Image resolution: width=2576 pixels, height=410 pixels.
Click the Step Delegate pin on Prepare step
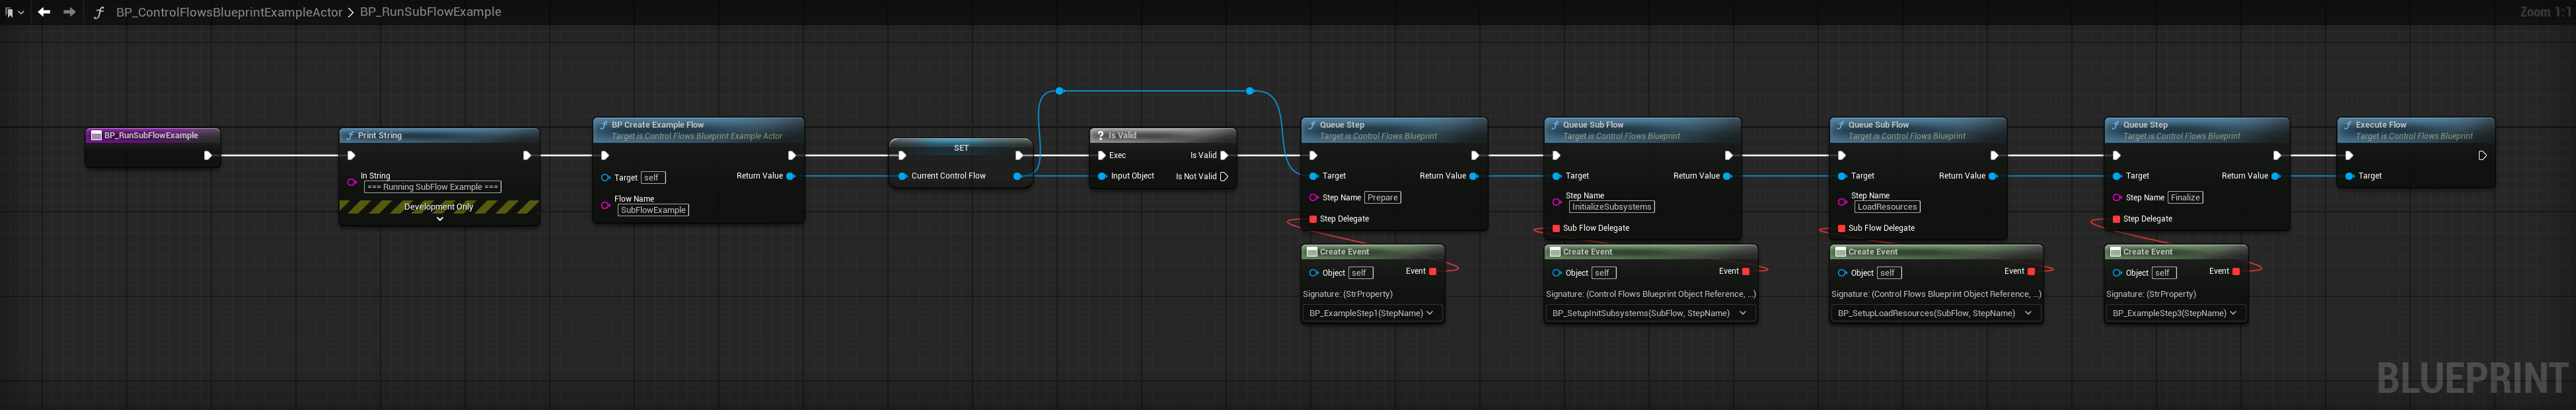point(1313,219)
